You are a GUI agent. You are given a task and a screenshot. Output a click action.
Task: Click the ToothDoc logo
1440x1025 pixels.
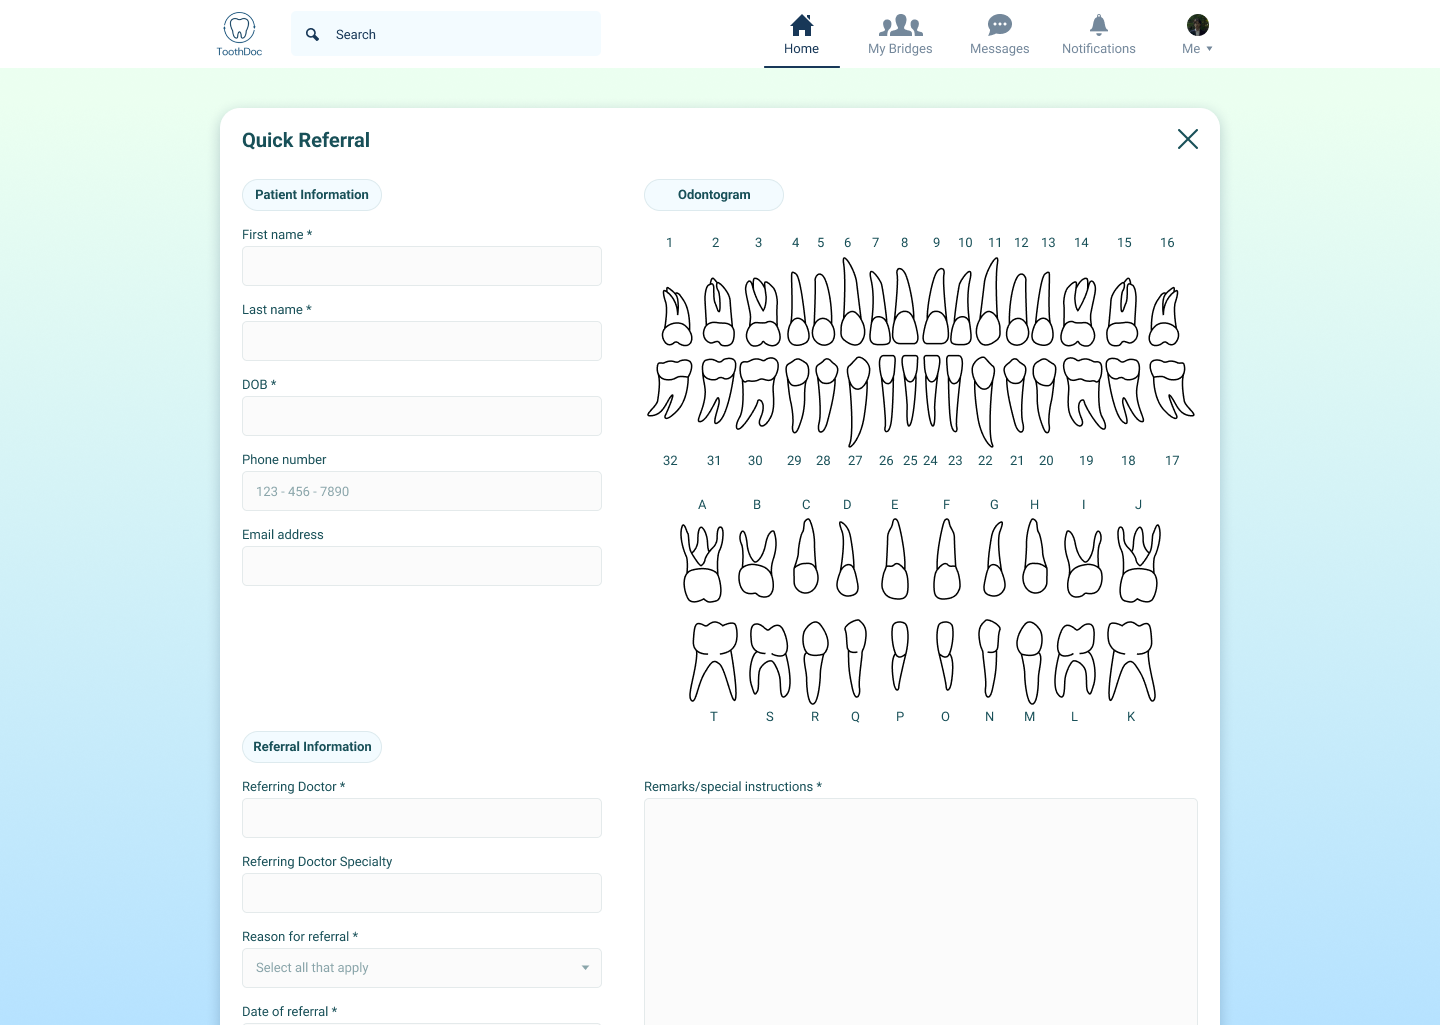[x=239, y=34]
